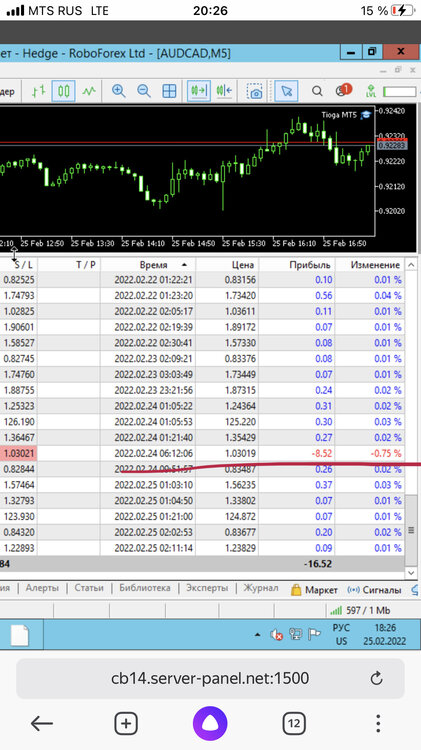The width and height of the screenshot is (421, 750).
Task: Open the Алерты tab
Action: coord(42,588)
